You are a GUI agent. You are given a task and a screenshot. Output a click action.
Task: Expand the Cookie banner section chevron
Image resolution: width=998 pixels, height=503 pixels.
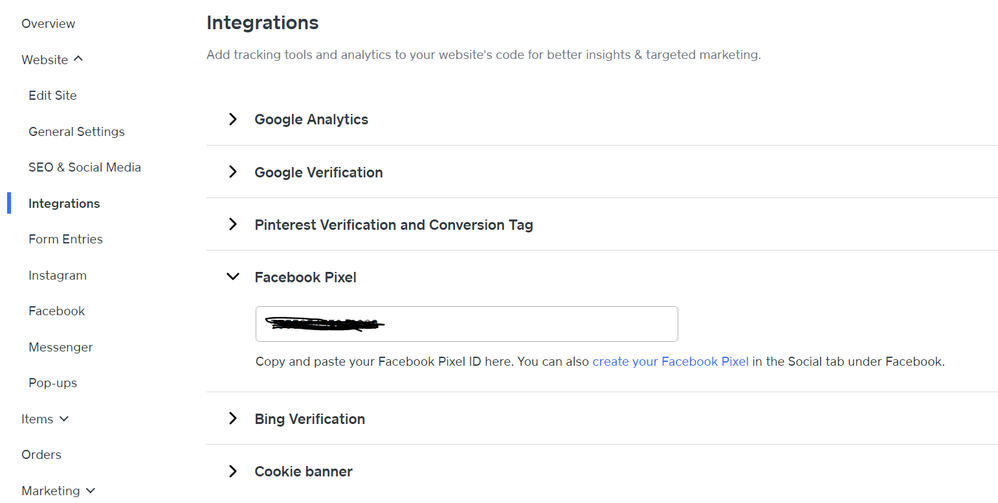click(x=233, y=472)
